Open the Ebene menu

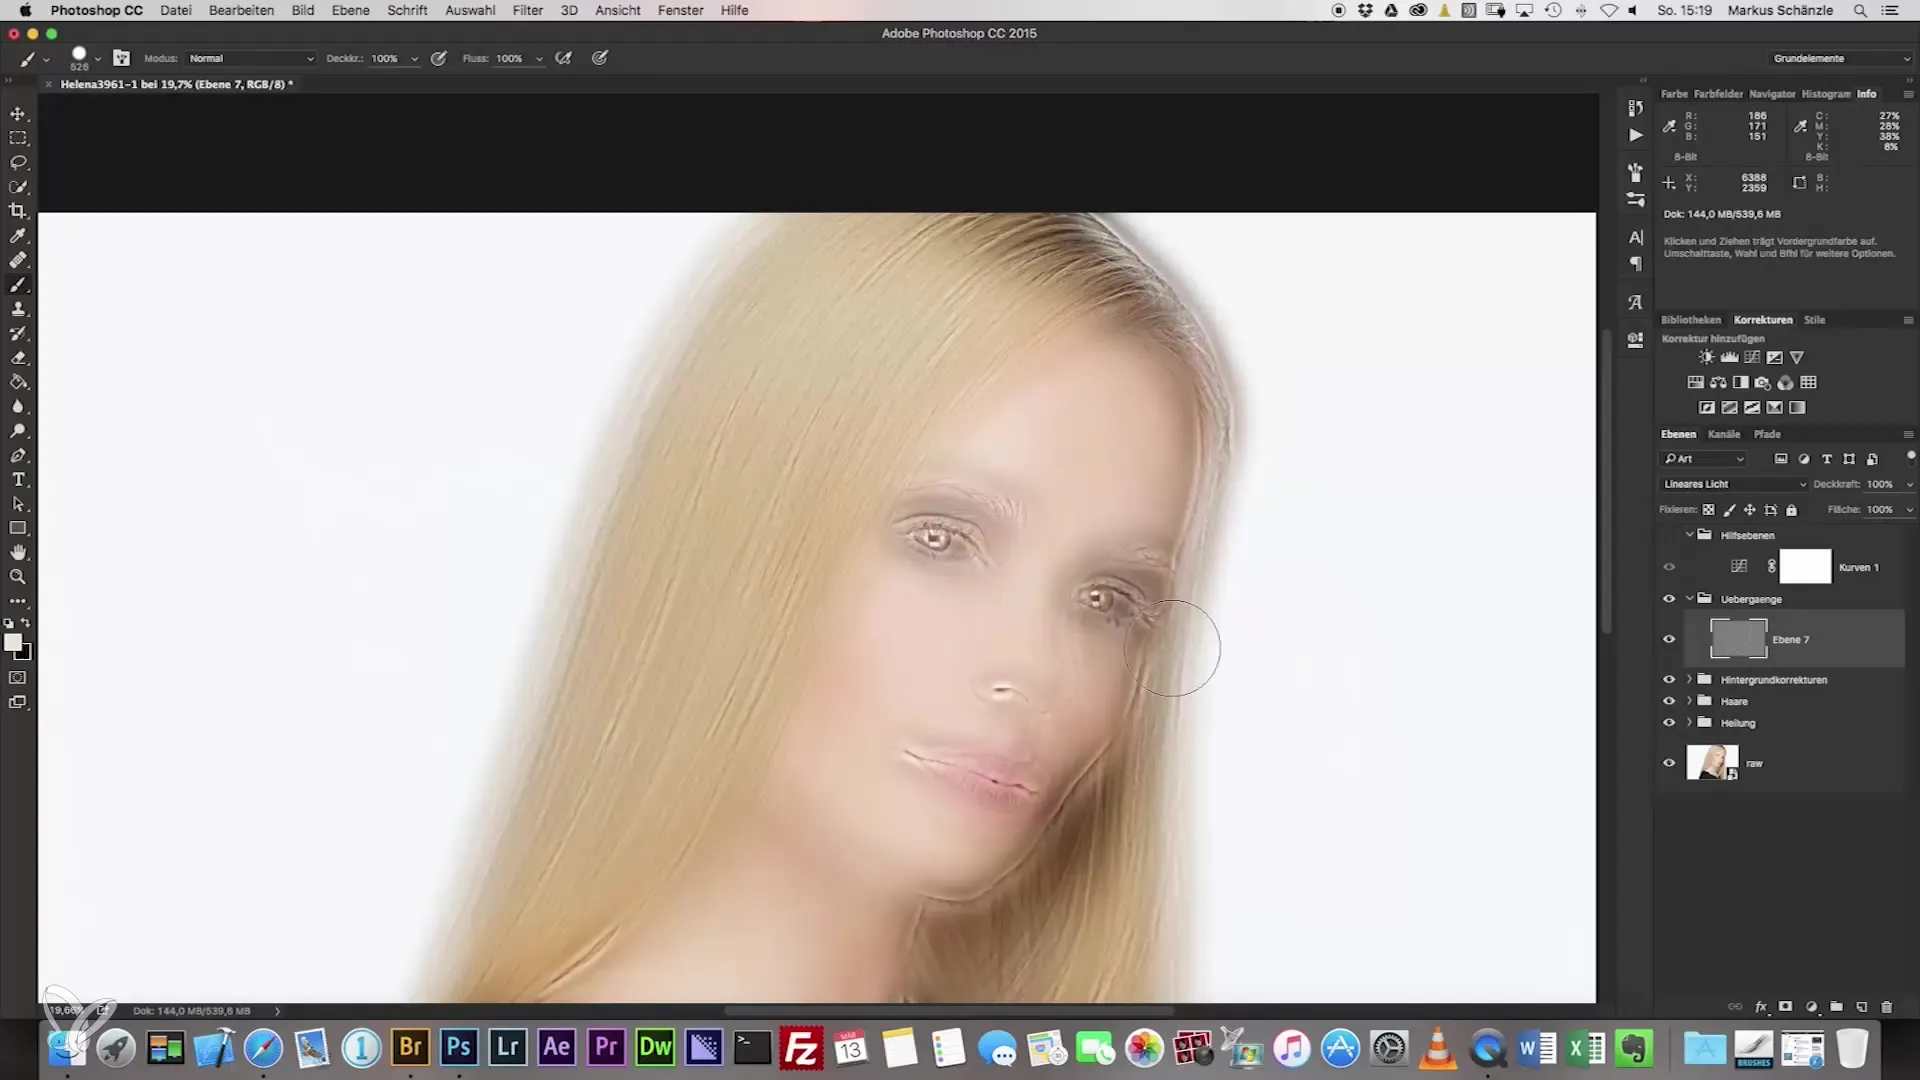pyautogui.click(x=350, y=10)
